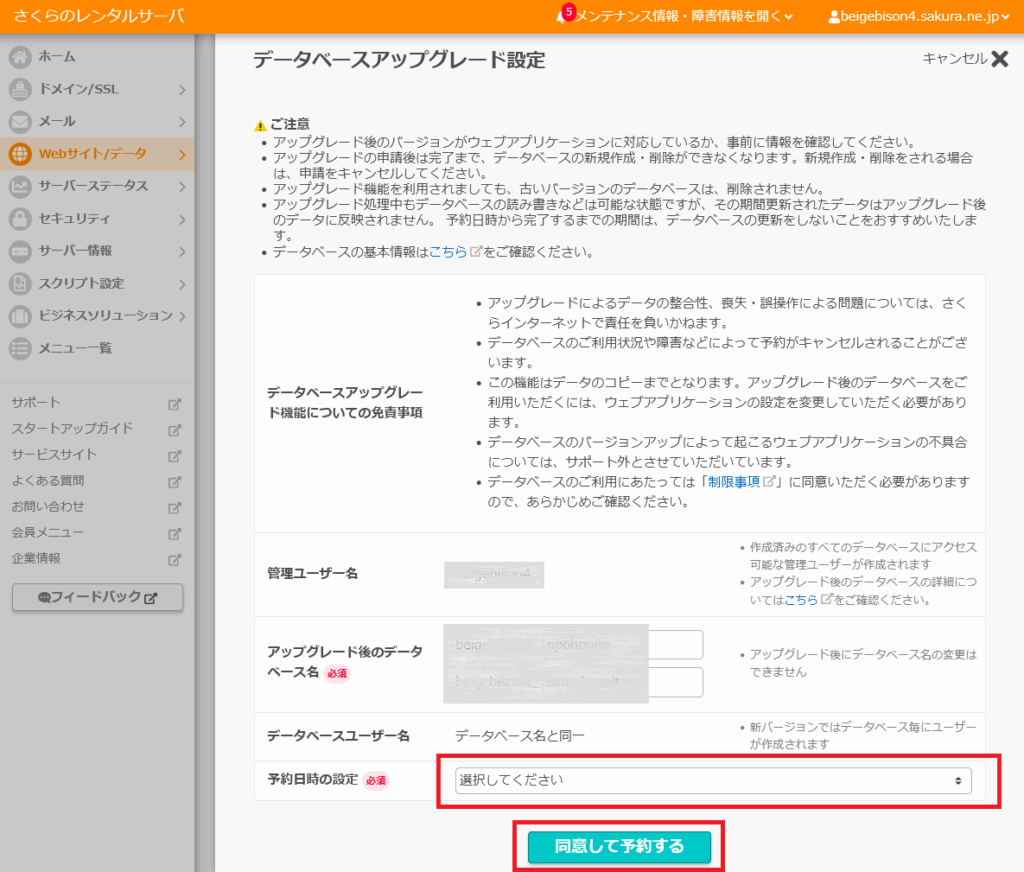Click the 制限事項 link
The image size is (1024, 872).
click(734, 482)
